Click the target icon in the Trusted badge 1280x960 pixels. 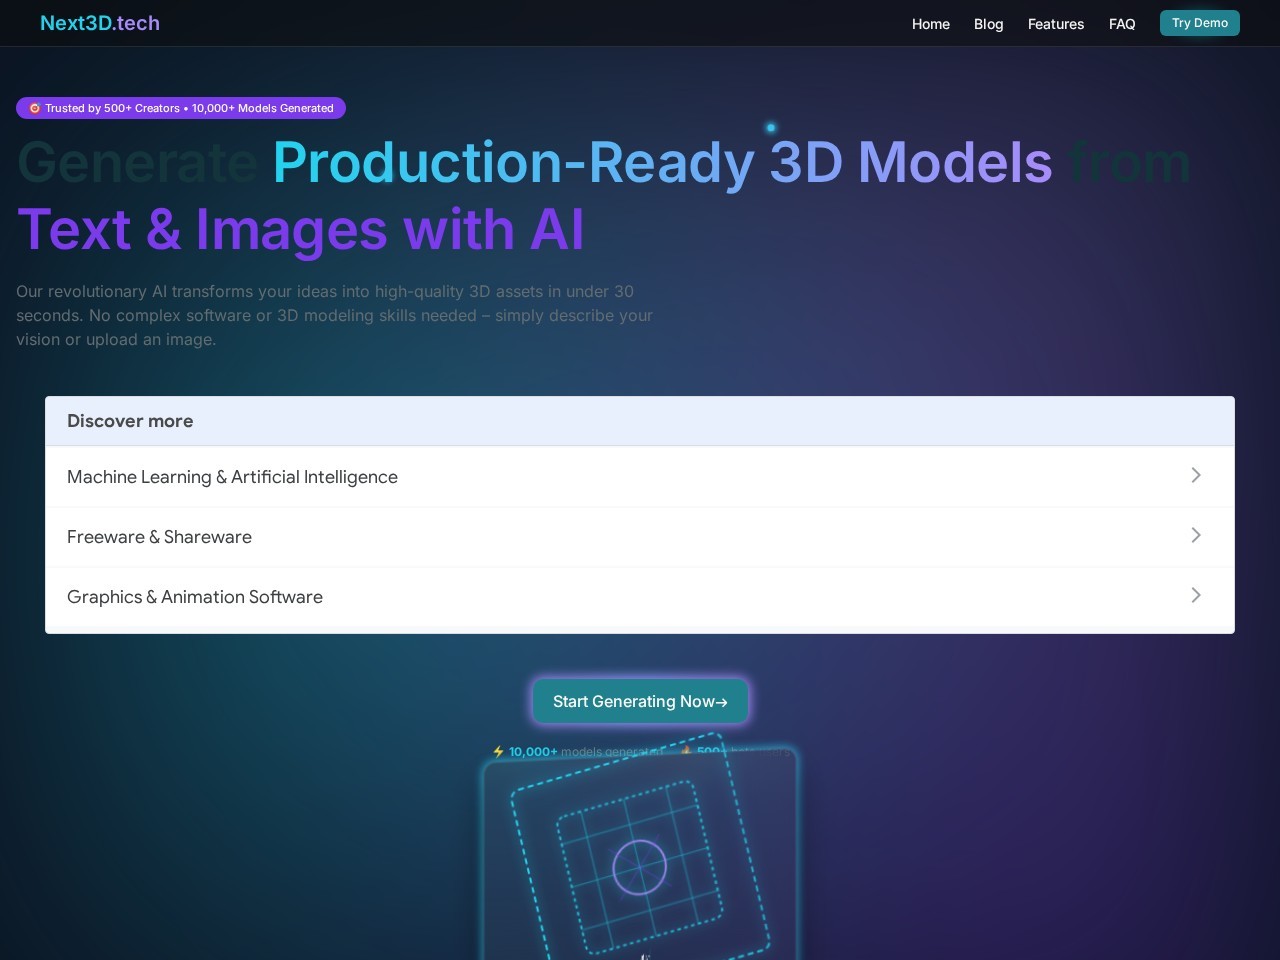(x=34, y=108)
